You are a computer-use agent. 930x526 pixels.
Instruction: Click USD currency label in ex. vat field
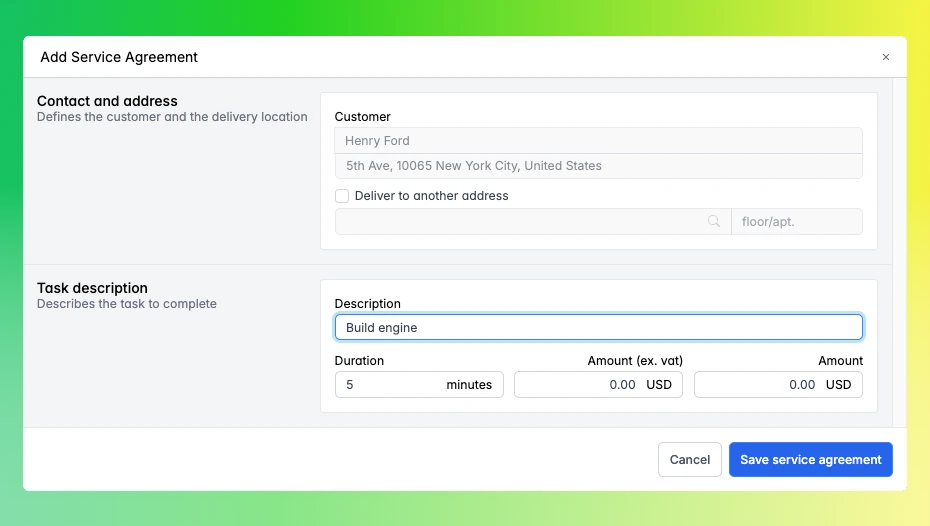[659, 385]
